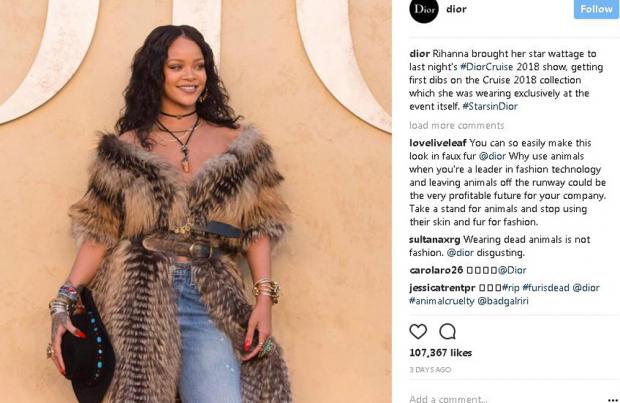Open the dior username in the header
Screen dimensions: 620x403
(x=456, y=9)
